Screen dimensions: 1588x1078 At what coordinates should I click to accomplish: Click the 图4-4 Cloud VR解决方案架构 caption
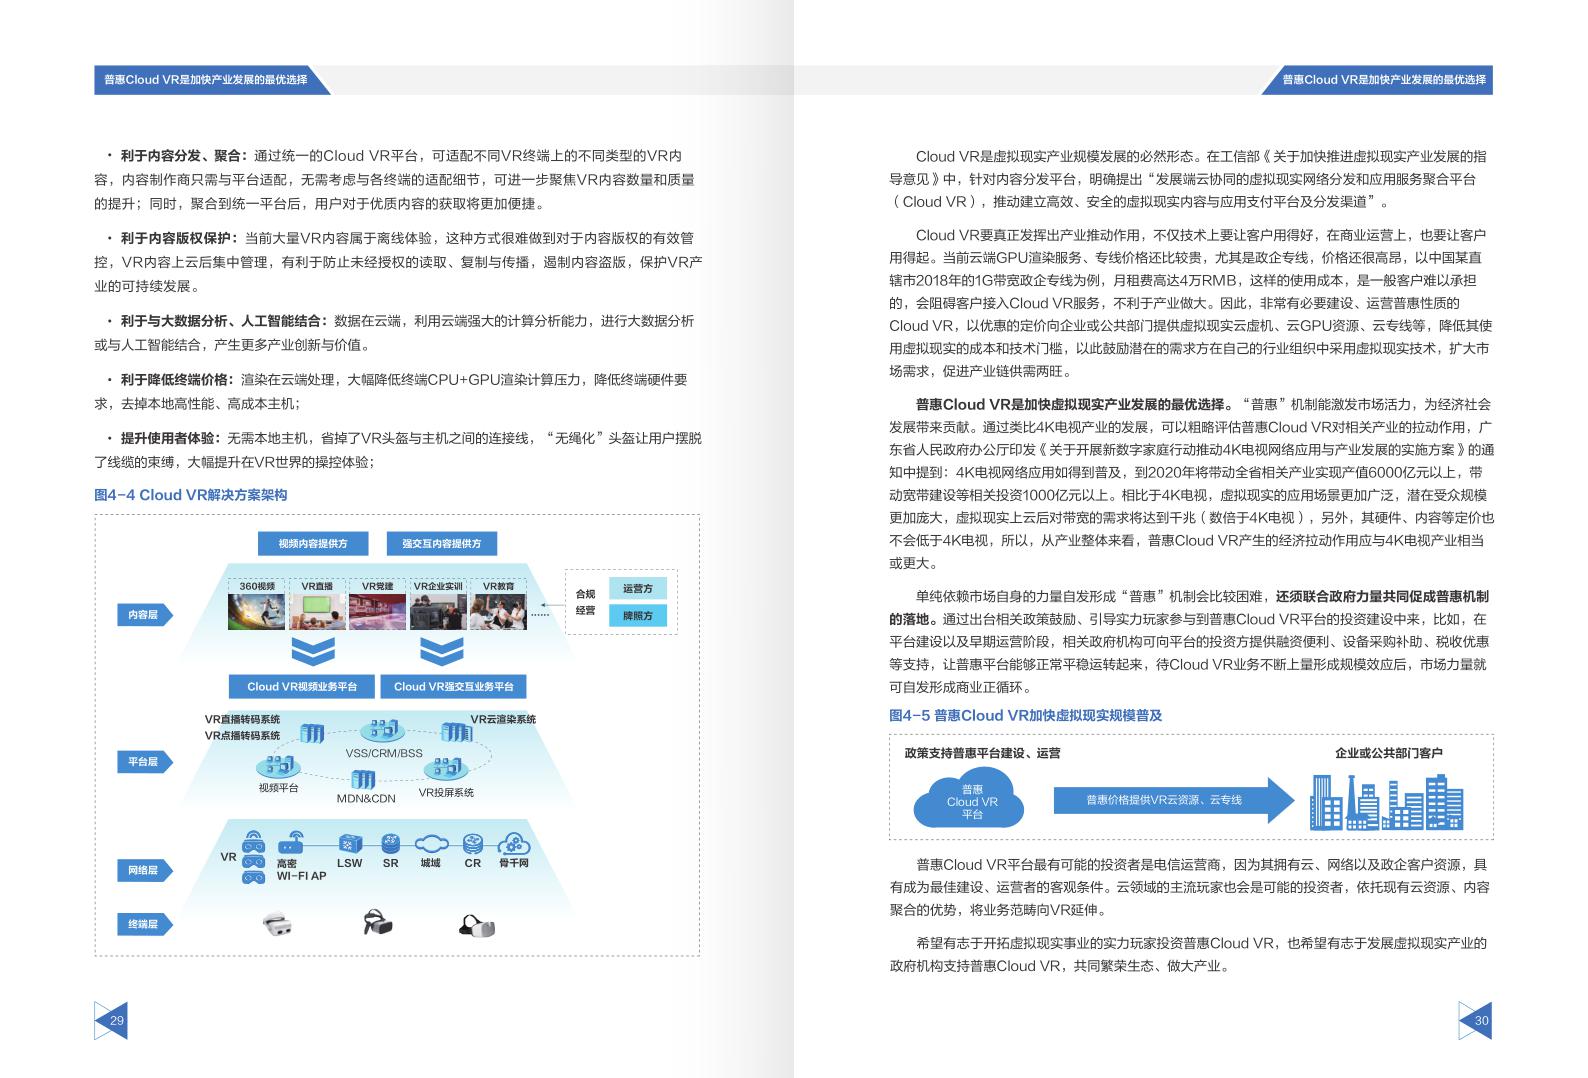191,495
